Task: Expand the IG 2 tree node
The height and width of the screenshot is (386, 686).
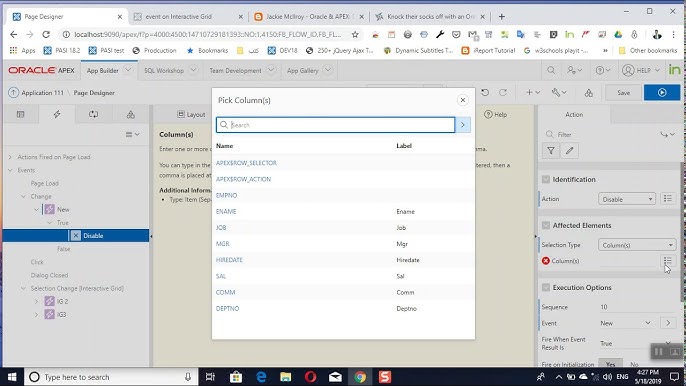Action: click(37, 302)
